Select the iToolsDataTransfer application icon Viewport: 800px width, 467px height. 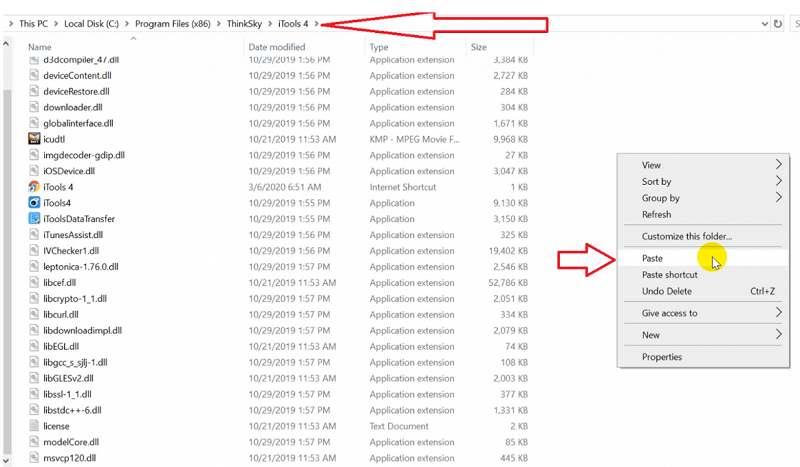34,219
